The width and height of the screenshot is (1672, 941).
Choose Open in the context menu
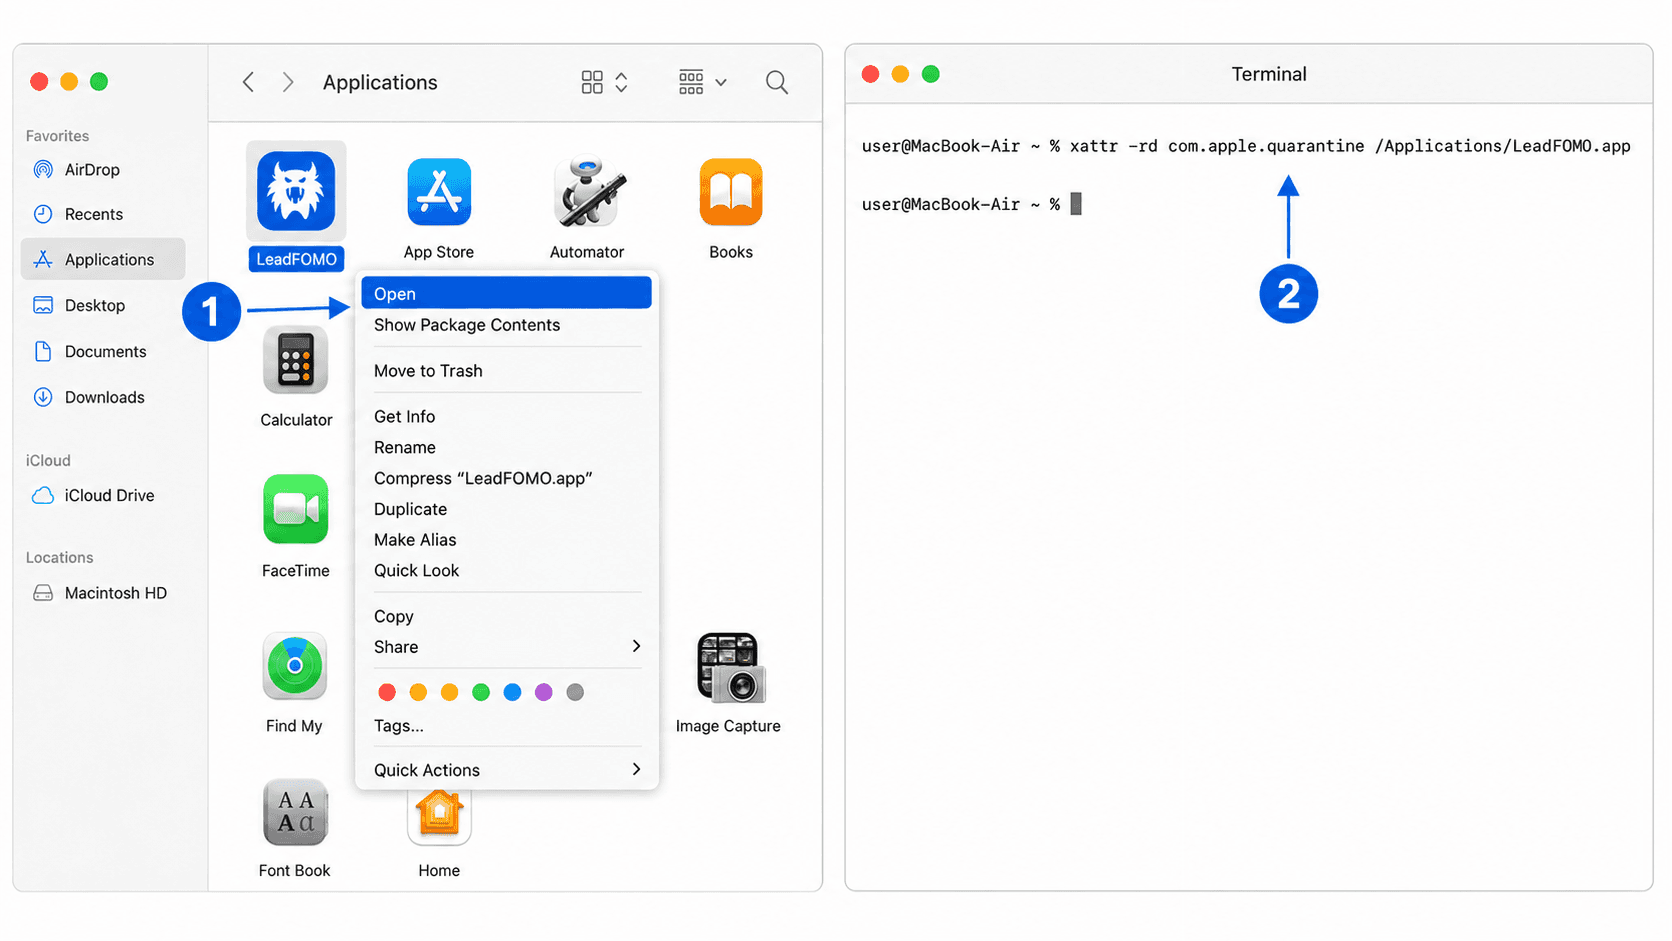(507, 293)
